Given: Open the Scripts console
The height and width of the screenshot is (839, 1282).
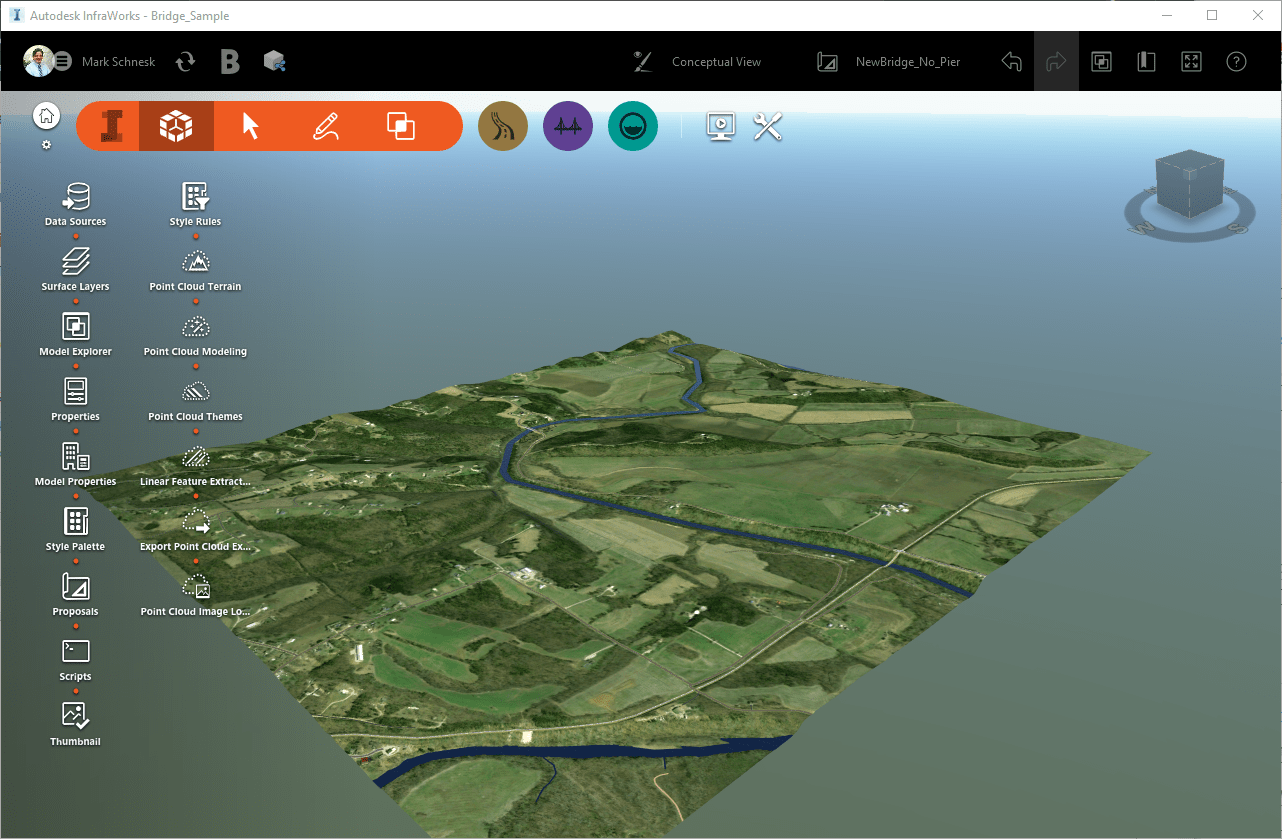Looking at the screenshot, I should tap(76, 652).
